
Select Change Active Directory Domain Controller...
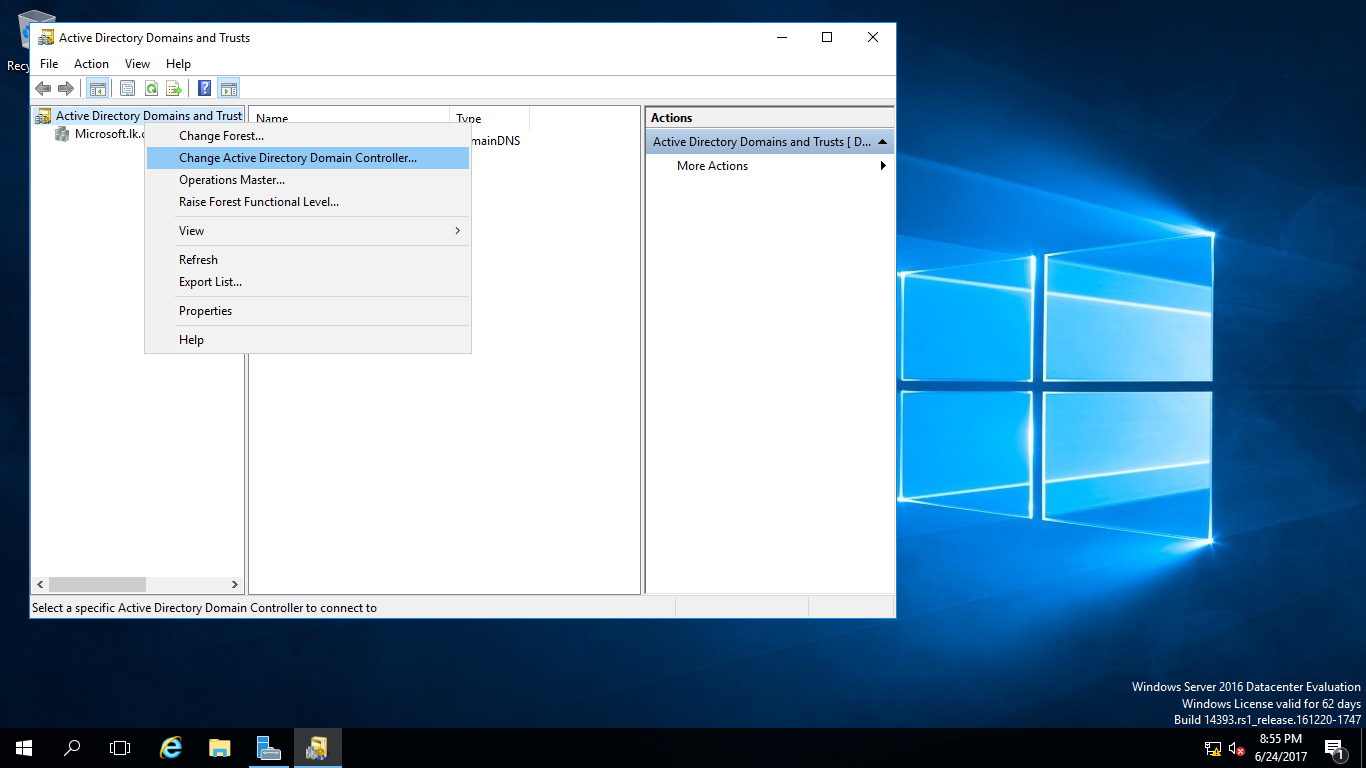click(x=308, y=158)
